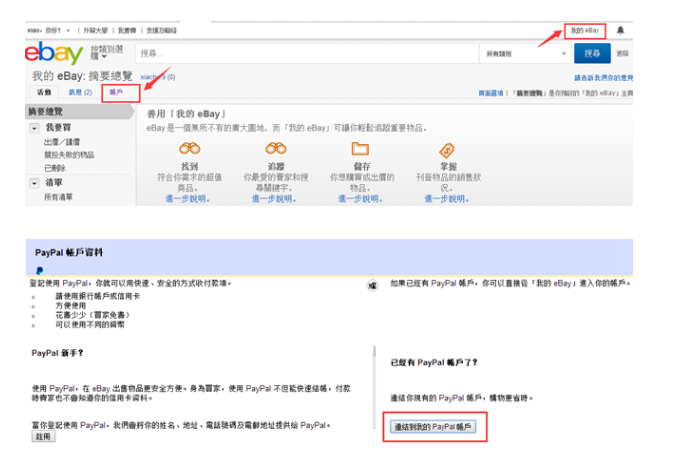The width and height of the screenshot is (674, 465).
Task: Click the binoculars icon above 找到
Action: tap(190, 149)
